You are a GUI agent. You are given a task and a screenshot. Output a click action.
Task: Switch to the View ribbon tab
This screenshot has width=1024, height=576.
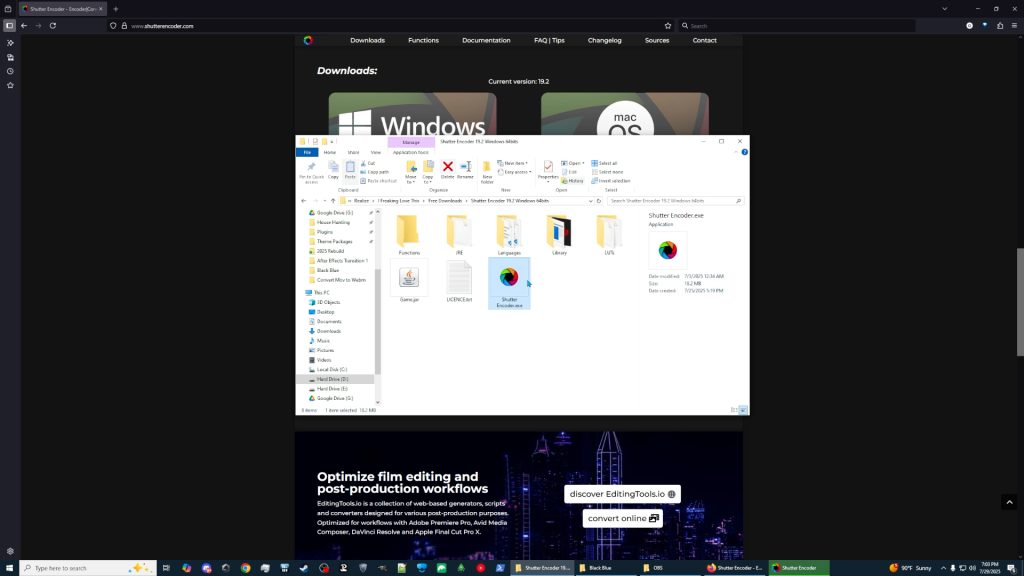point(376,152)
